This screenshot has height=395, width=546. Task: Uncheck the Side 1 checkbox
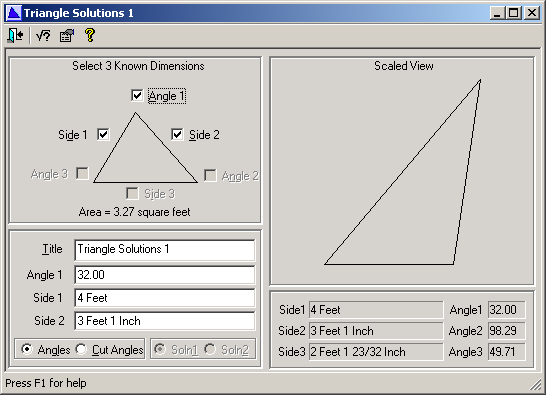[x=103, y=134]
